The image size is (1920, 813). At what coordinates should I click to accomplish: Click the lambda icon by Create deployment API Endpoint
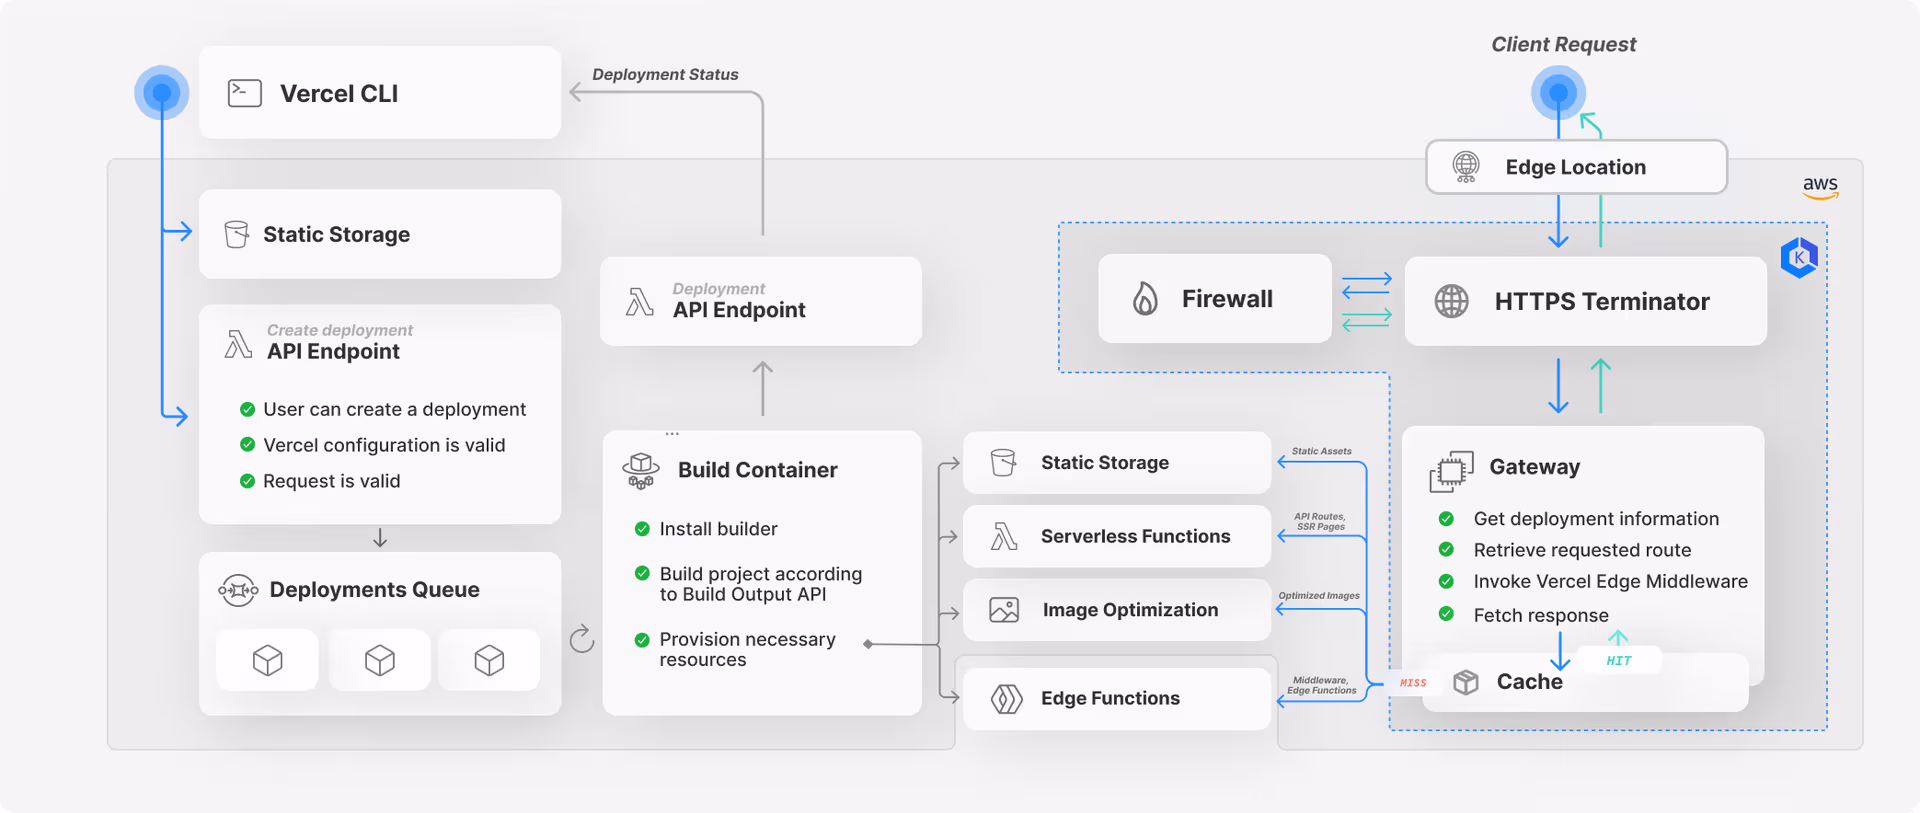pyautogui.click(x=238, y=344)
